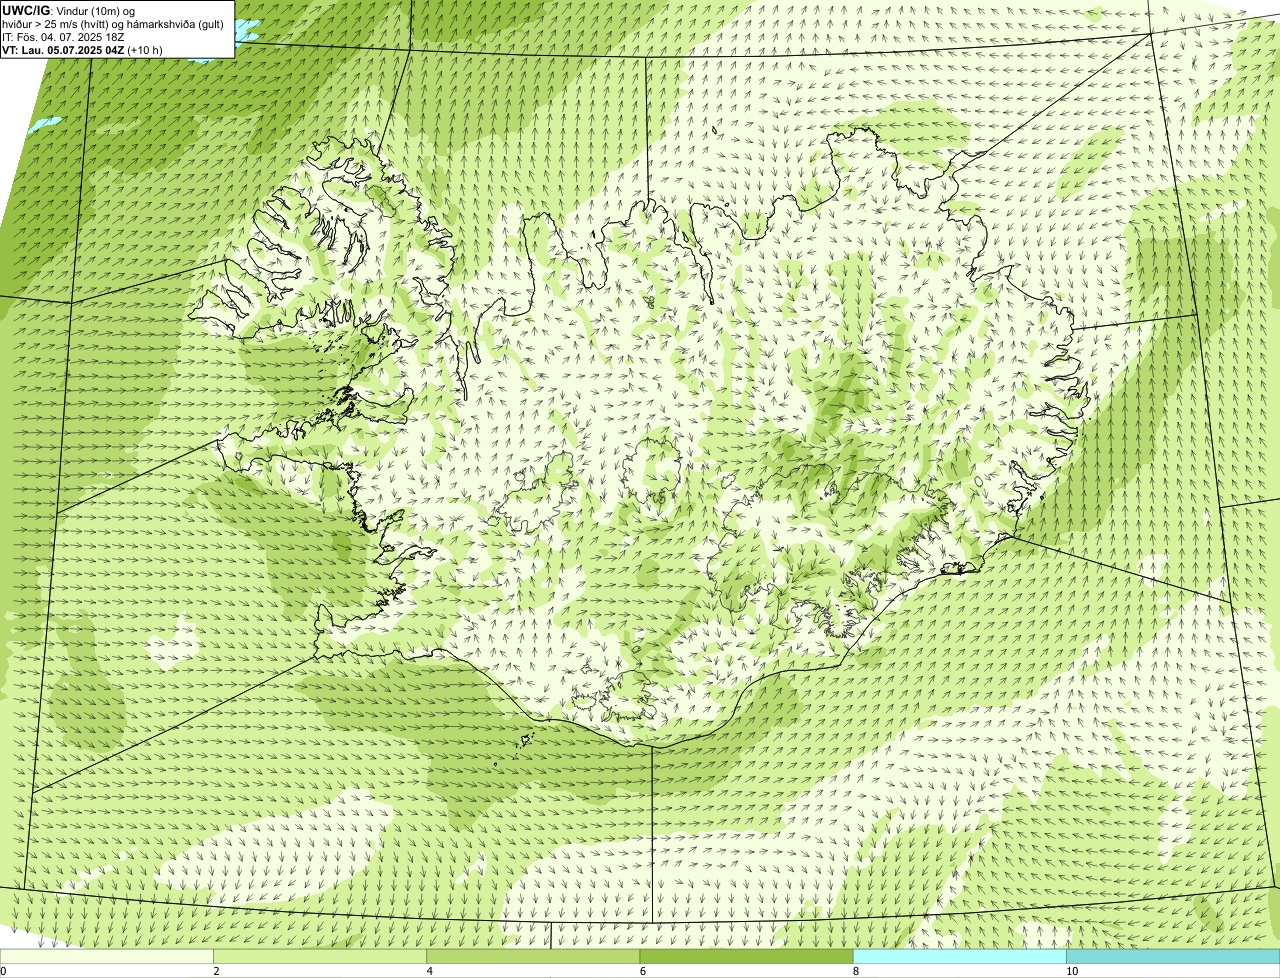Click the legend scale label '6'
The image size is (1280, 978).
click(642, 971)
